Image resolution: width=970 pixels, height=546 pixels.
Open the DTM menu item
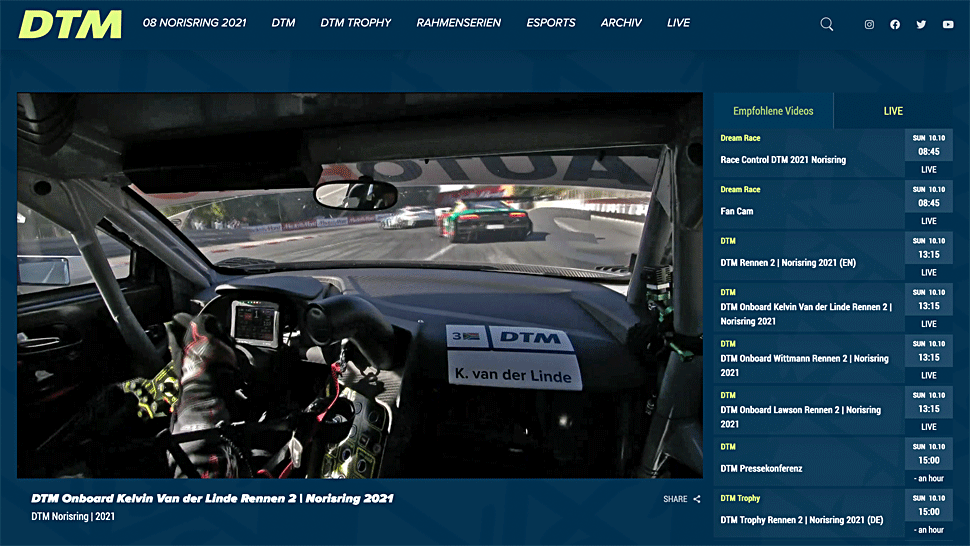coord(283,23)
